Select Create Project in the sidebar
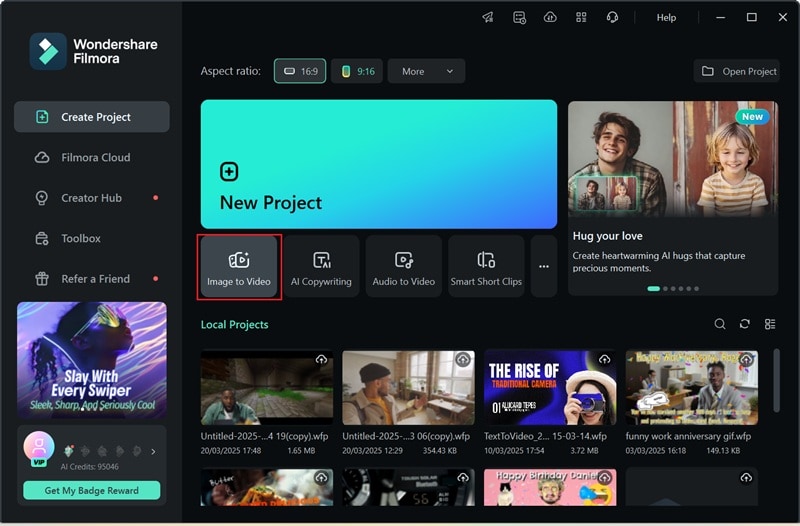 92,117
